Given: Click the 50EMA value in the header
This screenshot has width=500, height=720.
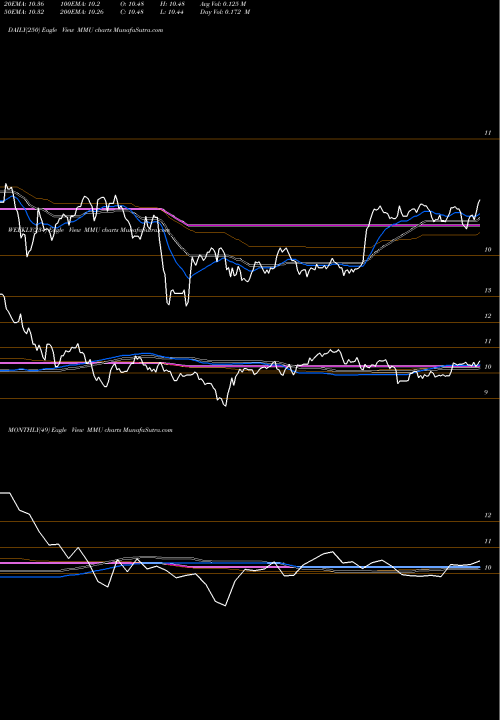Looking at the screenshot, I should pyautogui.click(x=22, y=12).
